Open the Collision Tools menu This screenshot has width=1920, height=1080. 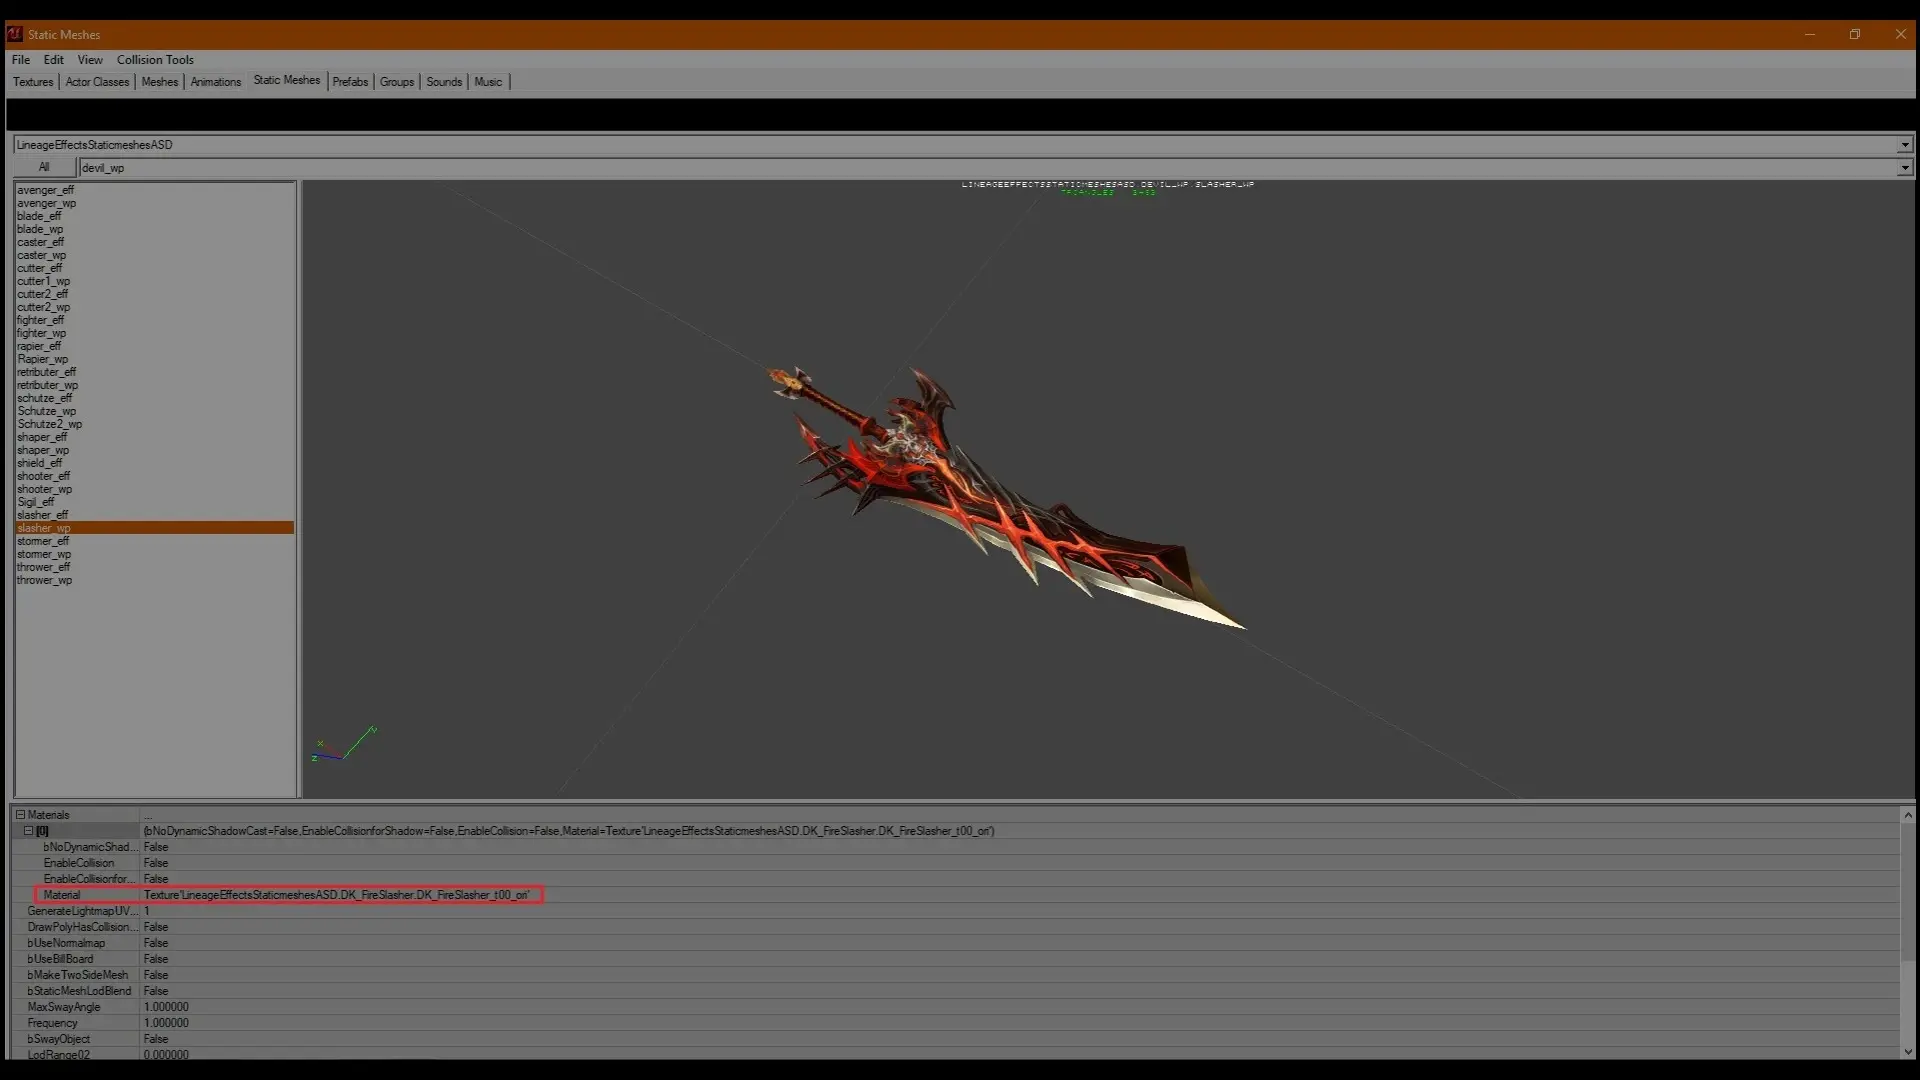click(x=154, y=59)
